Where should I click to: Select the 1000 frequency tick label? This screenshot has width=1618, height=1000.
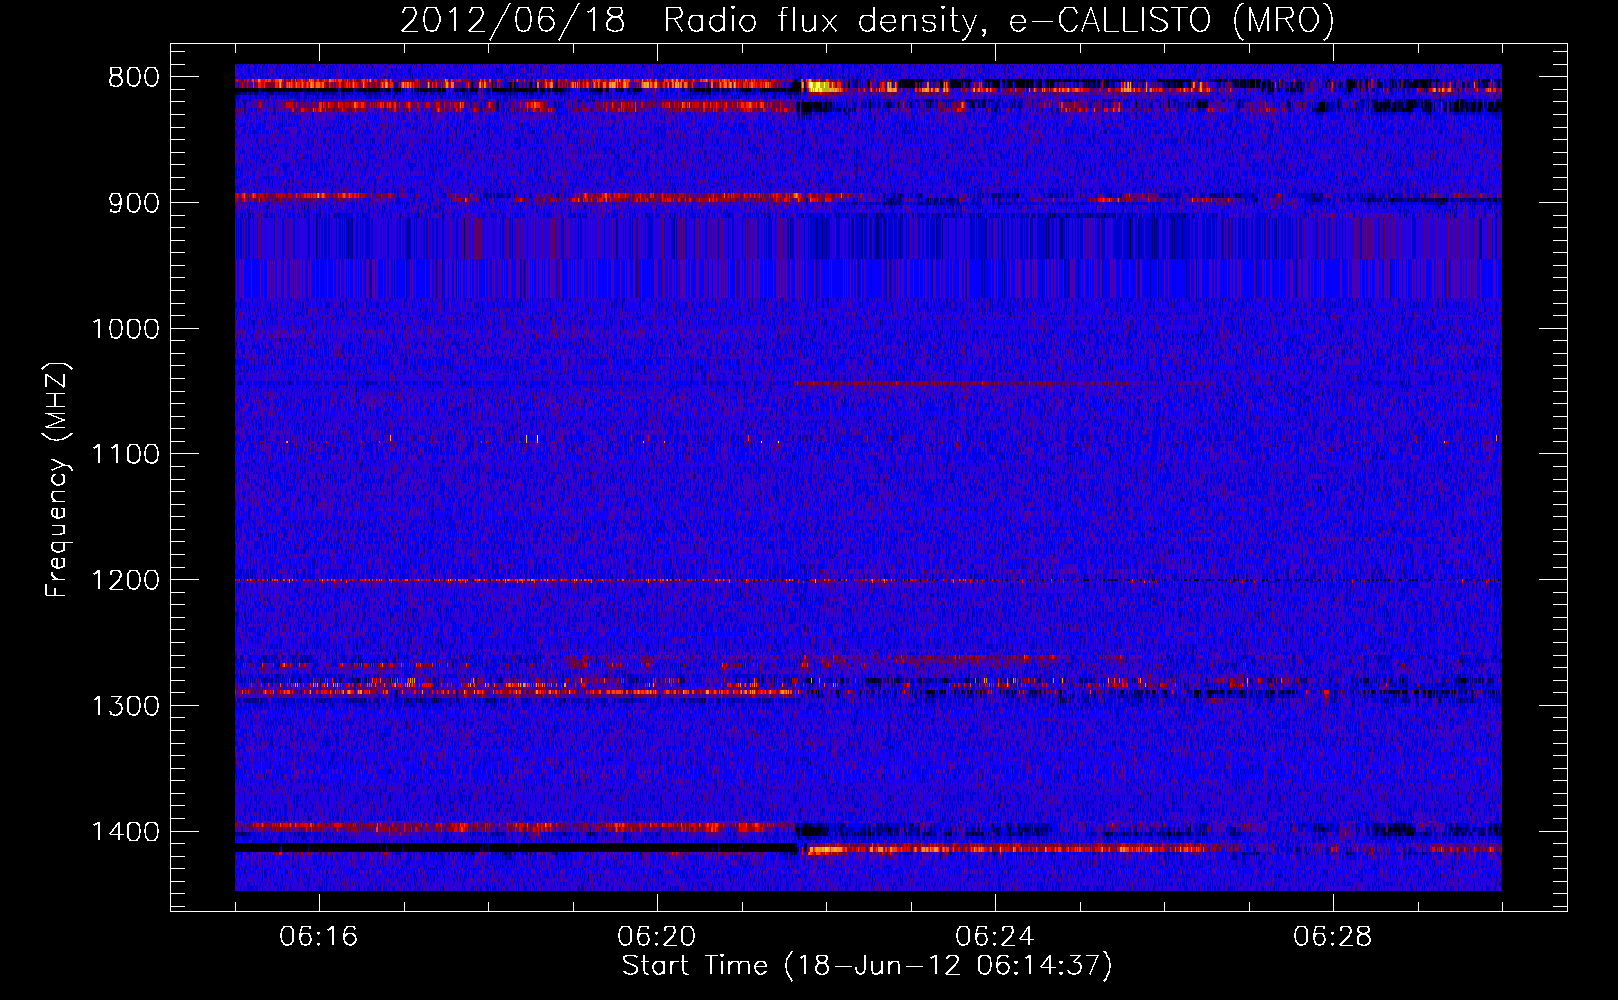[126, 329]
